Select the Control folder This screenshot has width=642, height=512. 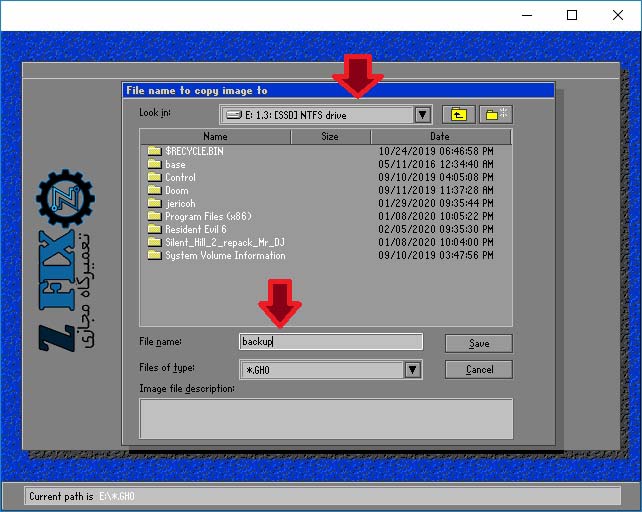pos(180,177)
